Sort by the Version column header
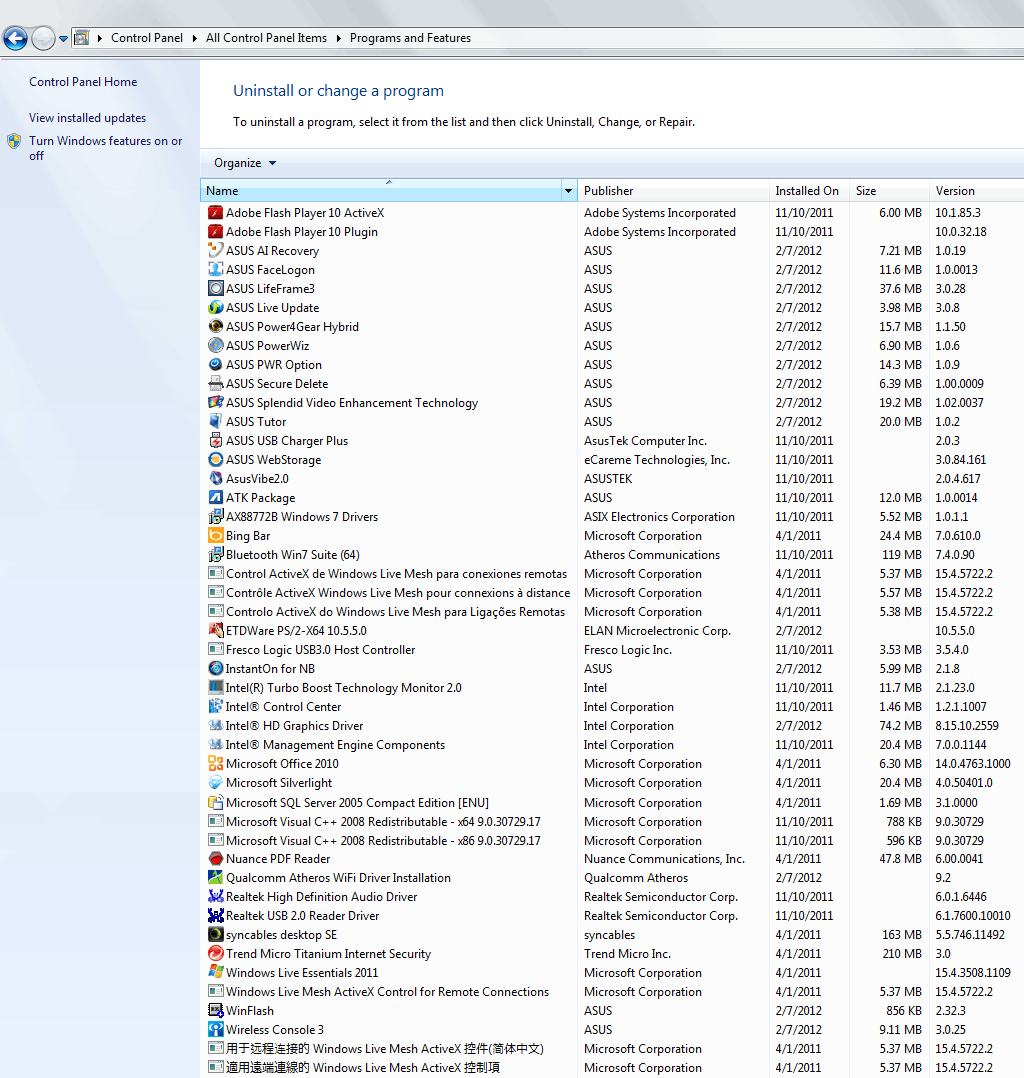This screenshot has width=1024, height=1078. point(976,190)
